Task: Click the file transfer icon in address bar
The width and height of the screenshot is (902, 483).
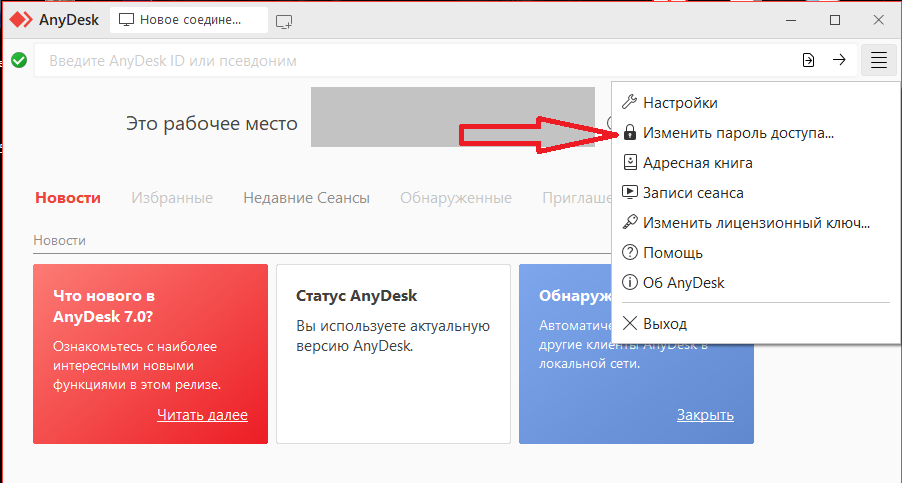Action: coord(808,60)
